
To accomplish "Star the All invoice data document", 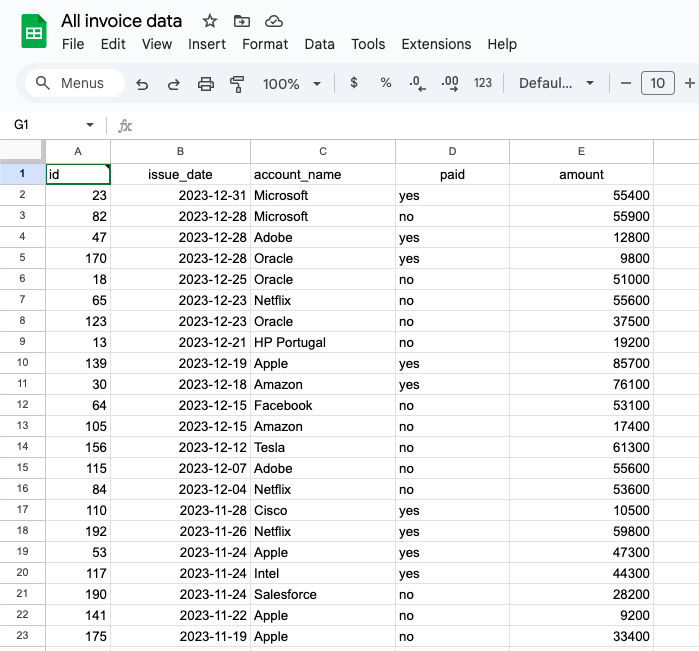I will (210, 21).
